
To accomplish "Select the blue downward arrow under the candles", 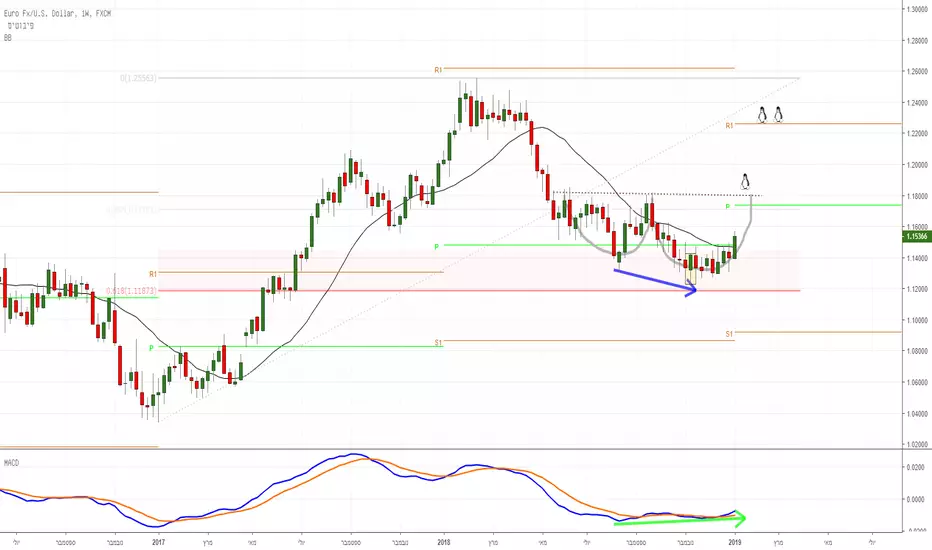I will coord(655,282).
